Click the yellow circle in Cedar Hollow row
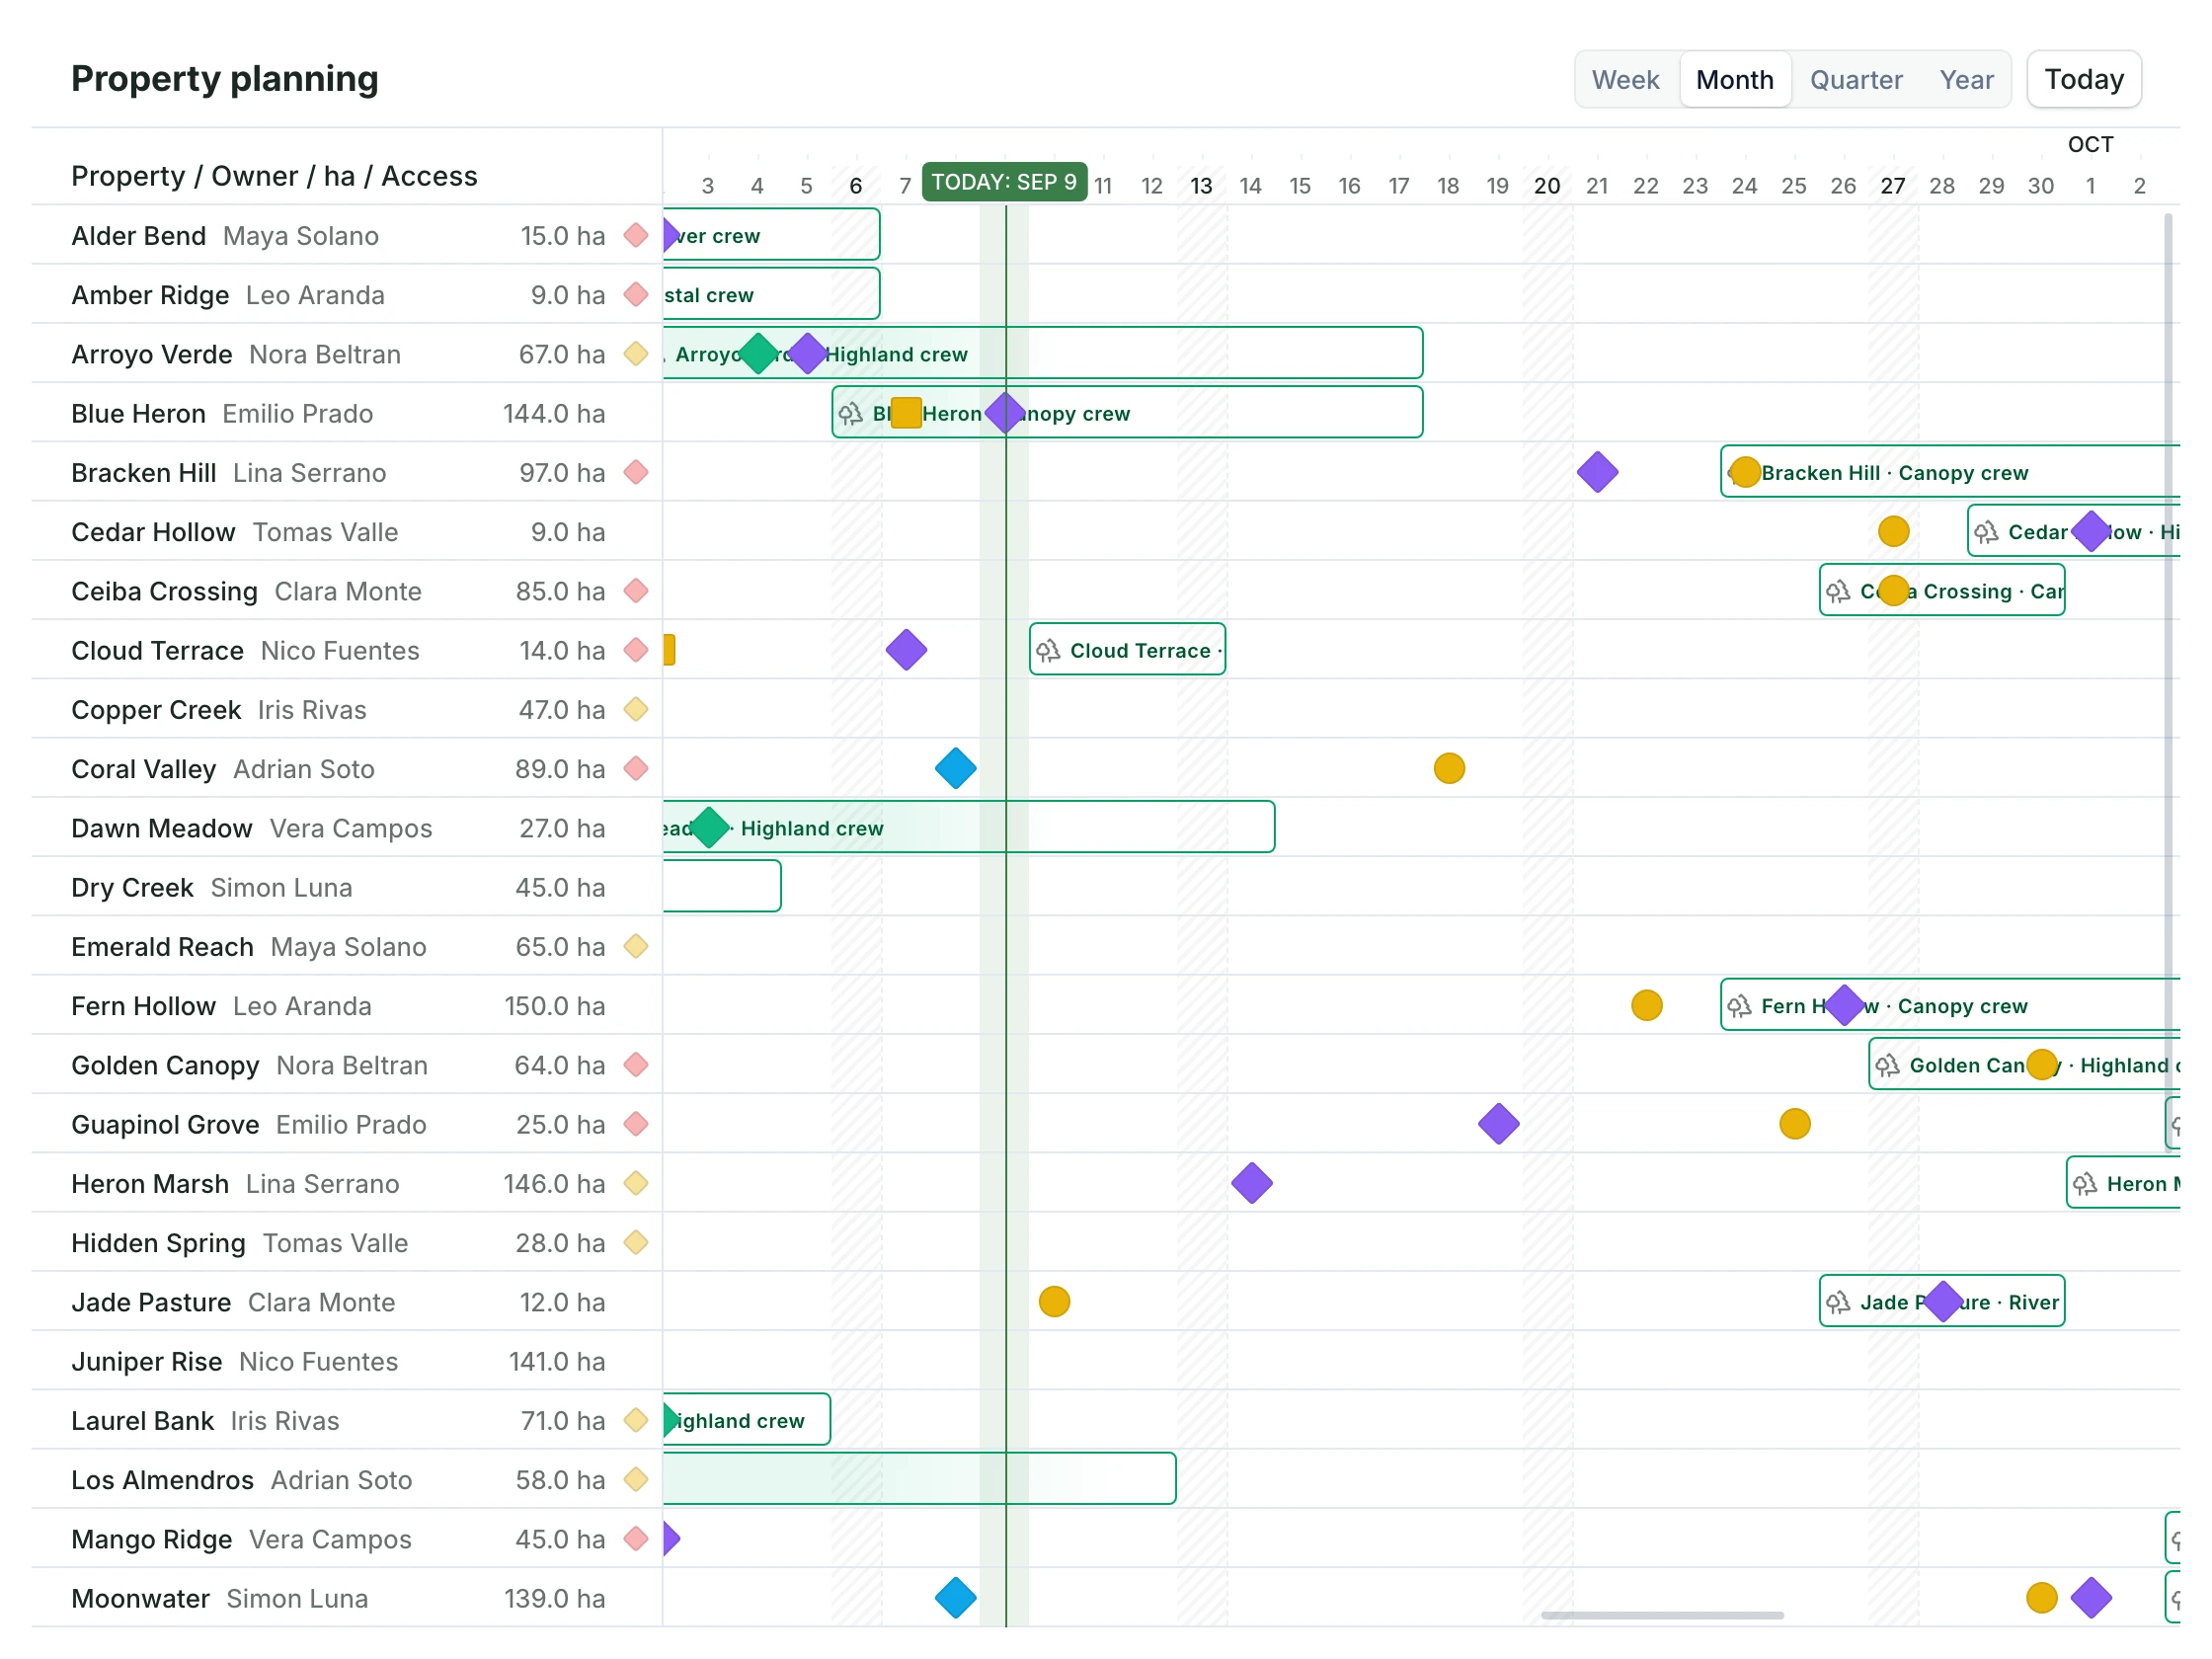The image size is (2212, 1659). (1893, 532)
